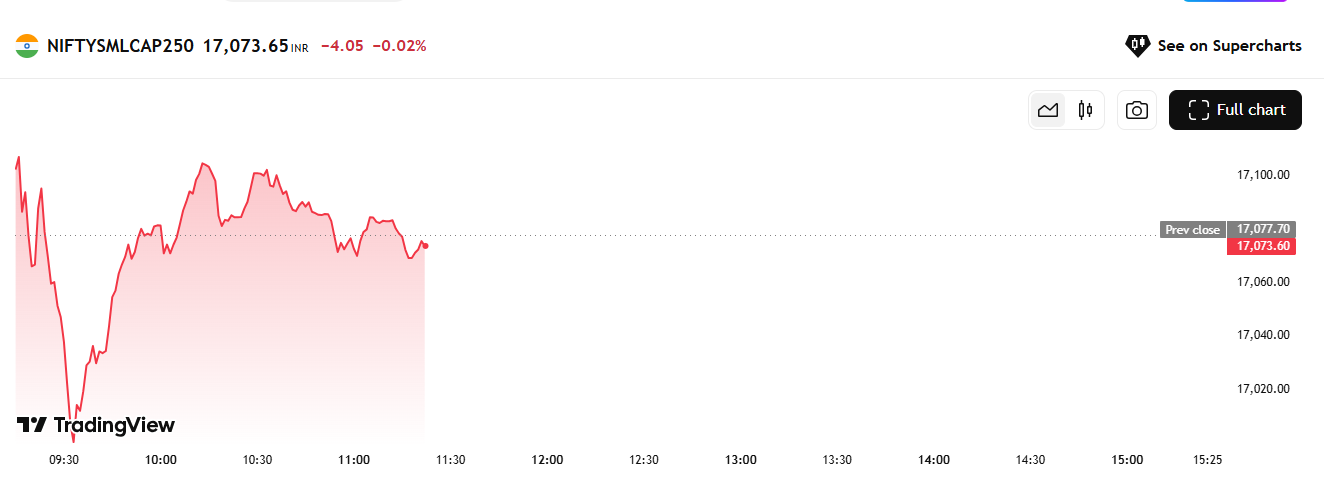Select the 17,077.70 previous close price tag
Viewport: 1324px width, 501px height.
pyautogui.click(x=1261, y=229)
